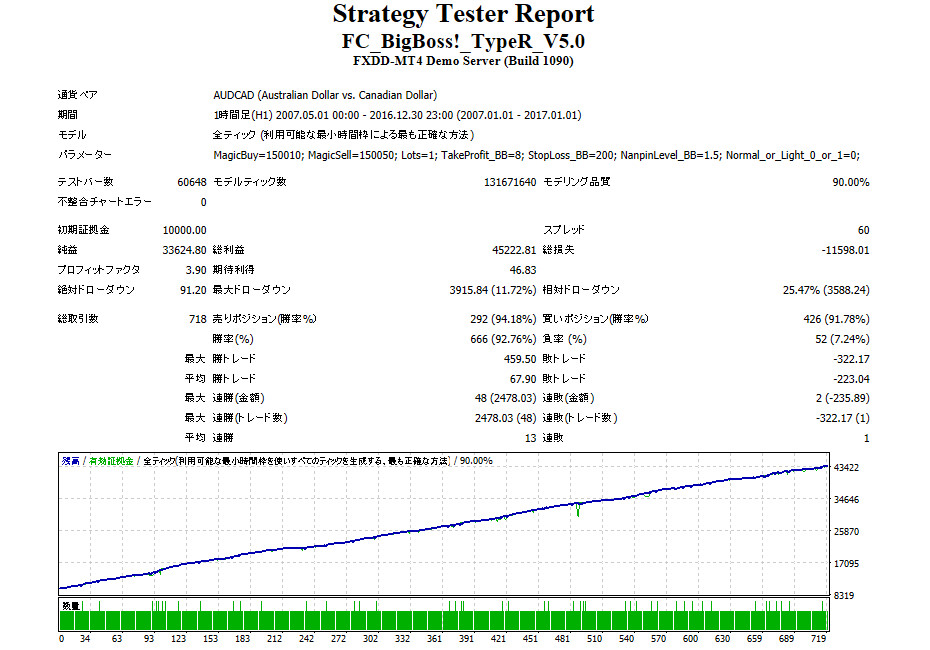Click the 17095 y-axis label
The width and height of the screenshot is (930, 650).
pos(846,564)
